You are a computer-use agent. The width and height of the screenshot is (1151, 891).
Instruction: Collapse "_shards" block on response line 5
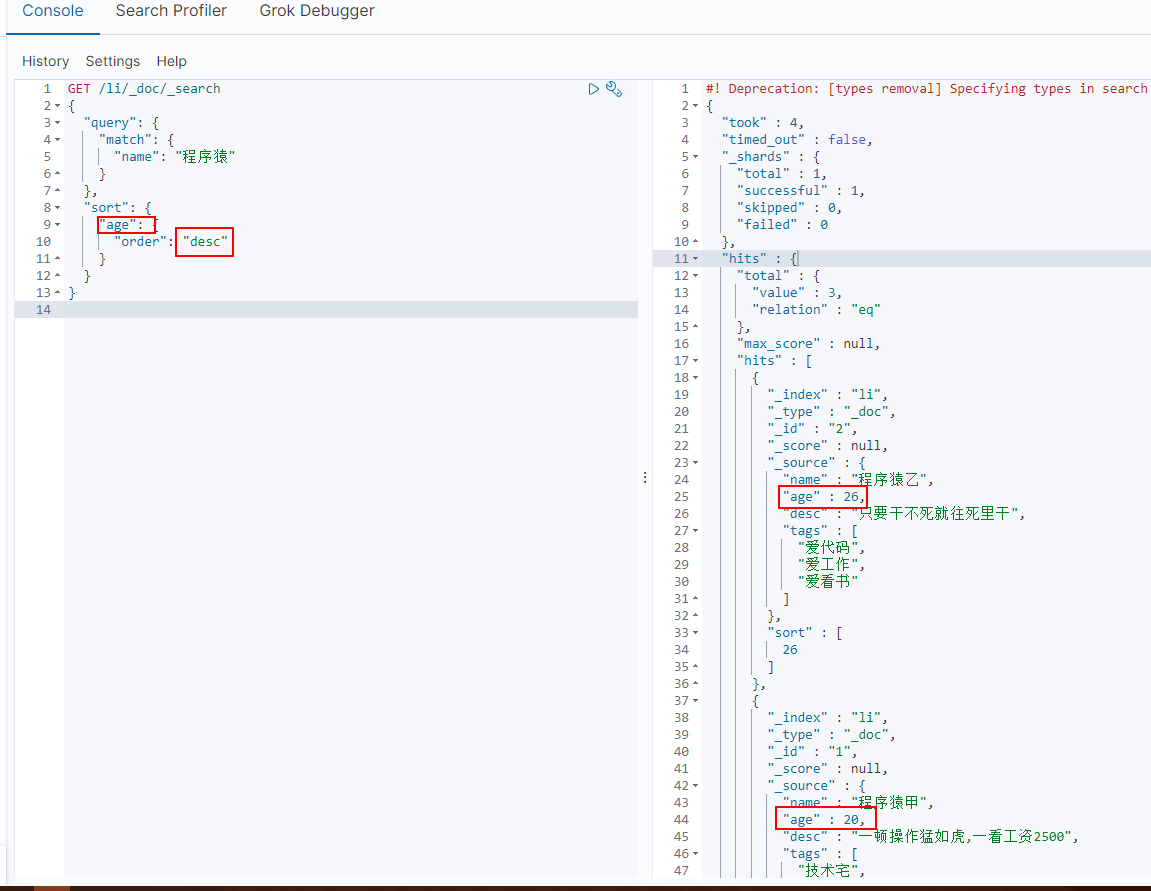(696, 156)
